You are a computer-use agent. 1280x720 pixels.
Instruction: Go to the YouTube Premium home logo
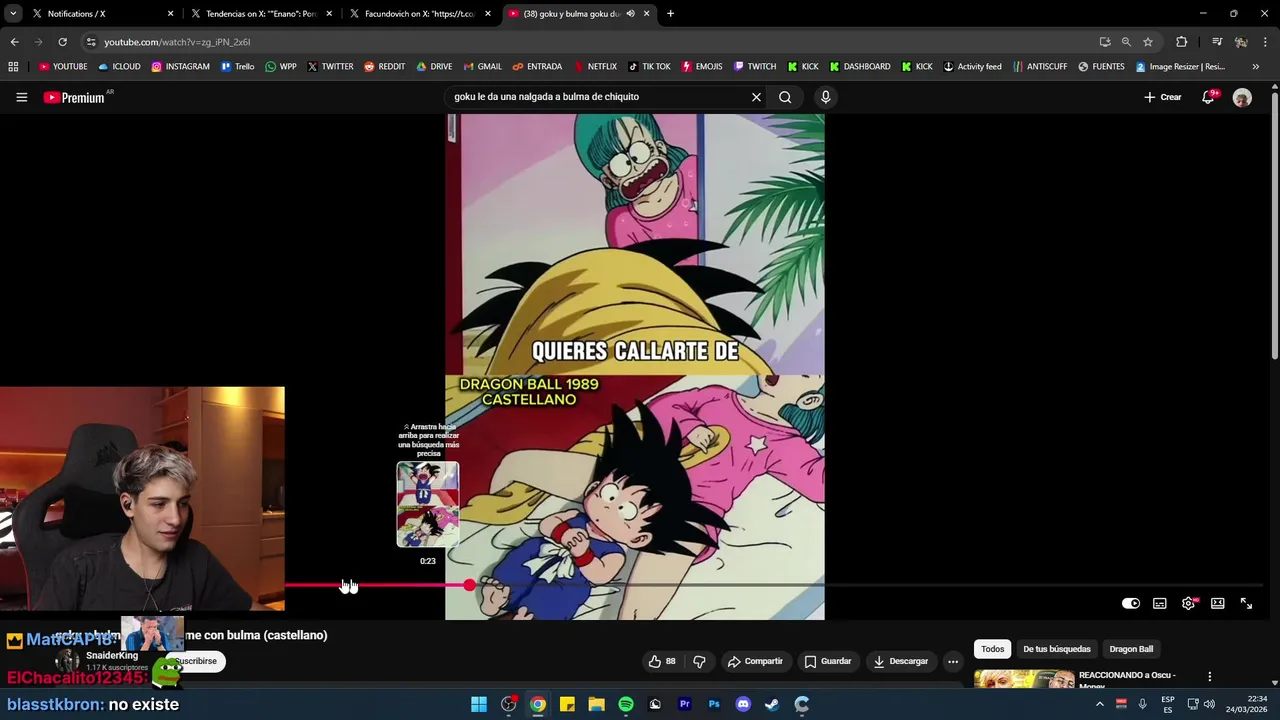(x=74, y=97)
